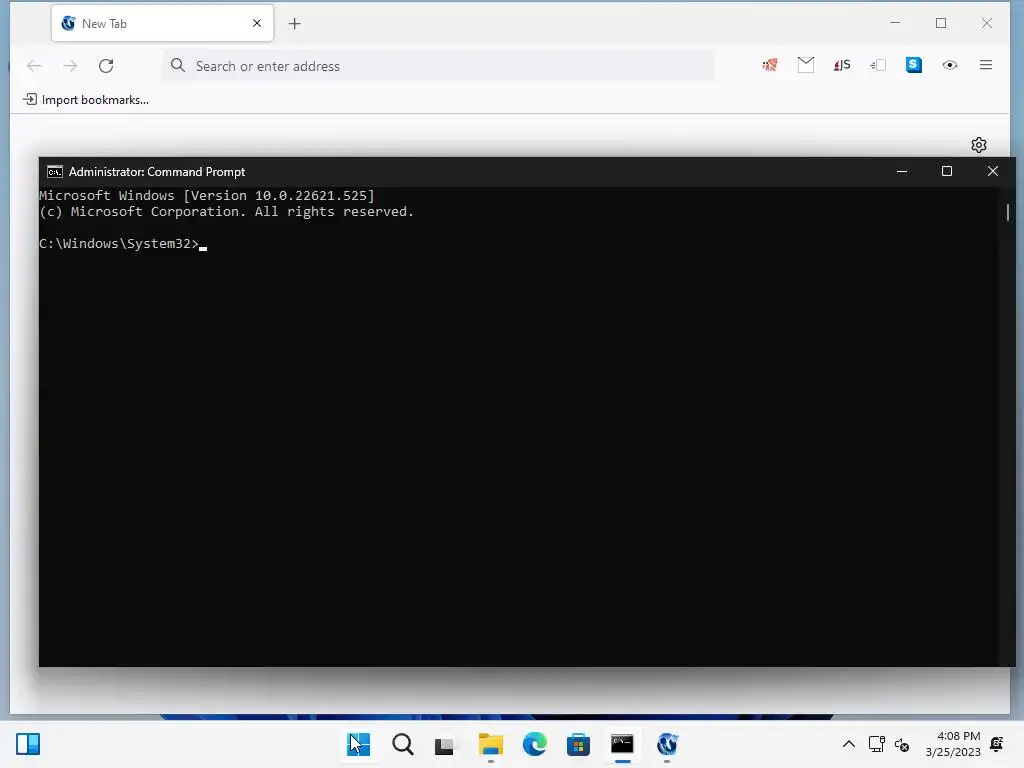Open a new browser tab with plus button
This screenshot has width=1024, height=768.
[x=295, y=24]
